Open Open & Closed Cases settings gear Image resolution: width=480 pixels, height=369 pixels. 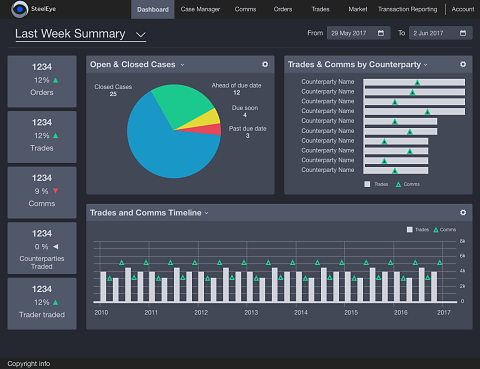(x=265, y=64)
